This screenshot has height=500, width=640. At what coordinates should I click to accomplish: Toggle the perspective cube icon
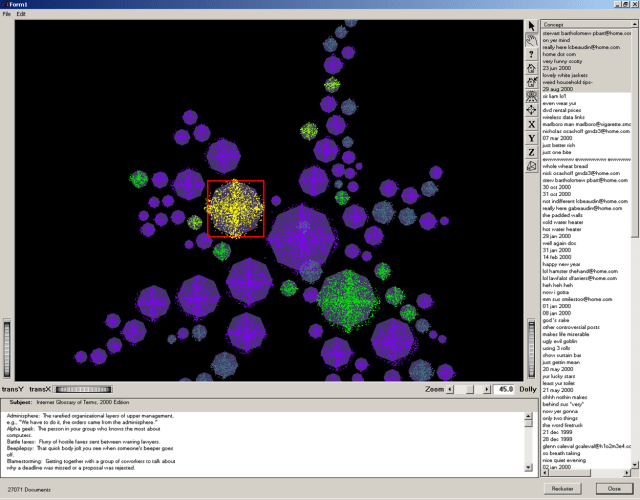[532, 166]
